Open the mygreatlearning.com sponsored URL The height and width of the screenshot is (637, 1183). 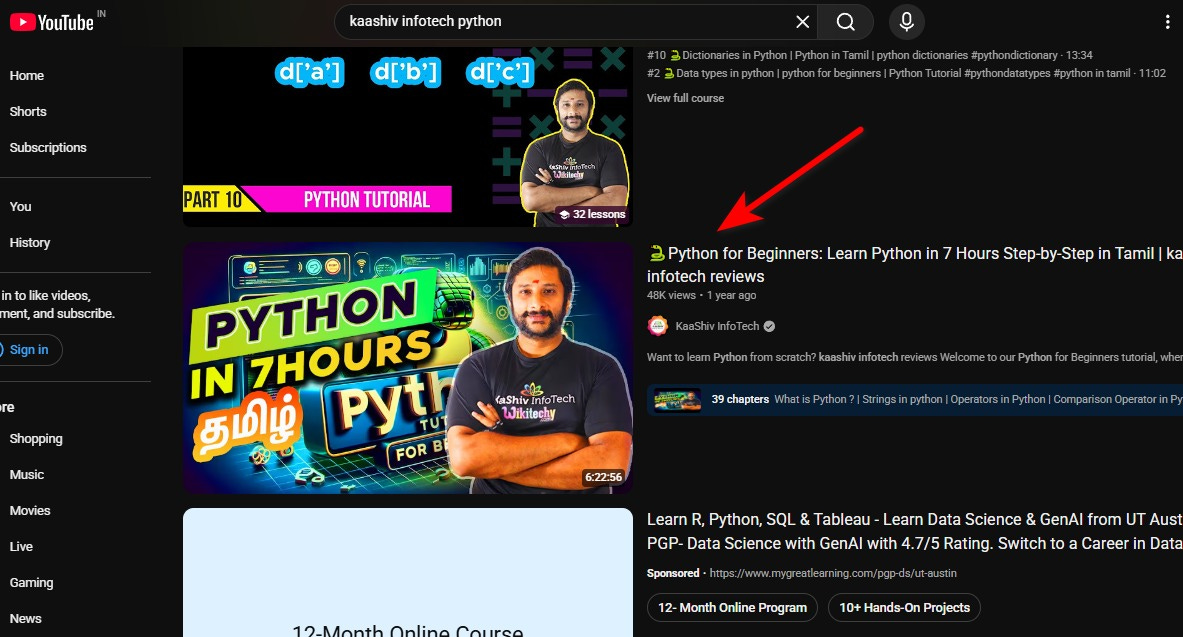833,574
